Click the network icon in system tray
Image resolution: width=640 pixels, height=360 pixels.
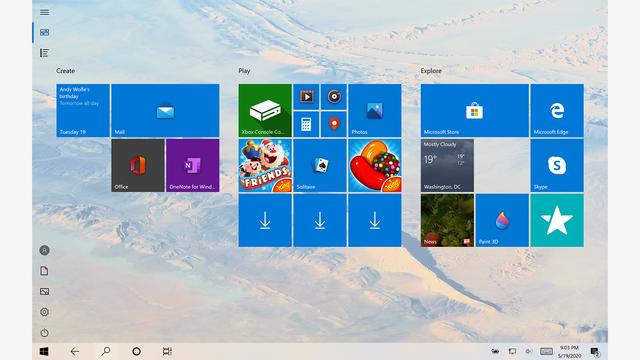pos(512,351)
